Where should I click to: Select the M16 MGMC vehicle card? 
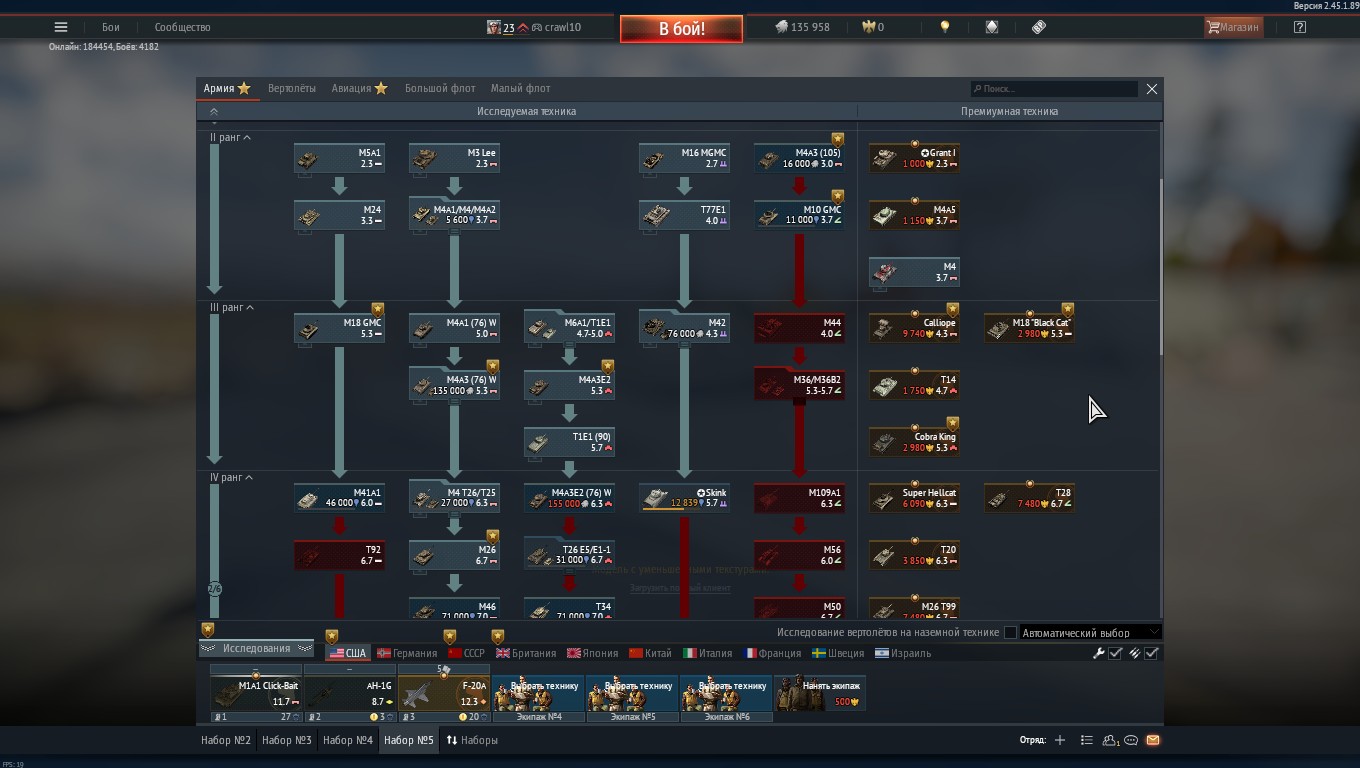684,158
